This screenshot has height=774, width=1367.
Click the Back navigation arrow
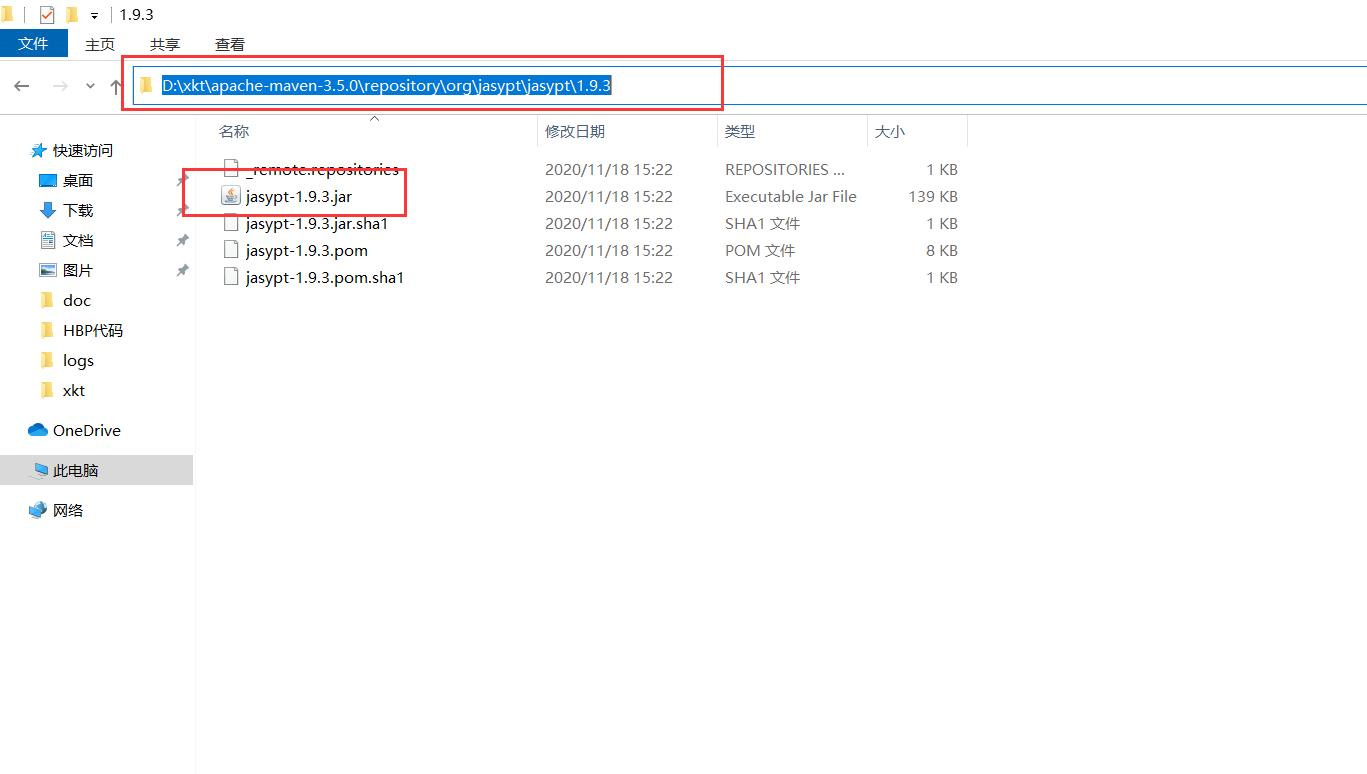click(22, 86)
